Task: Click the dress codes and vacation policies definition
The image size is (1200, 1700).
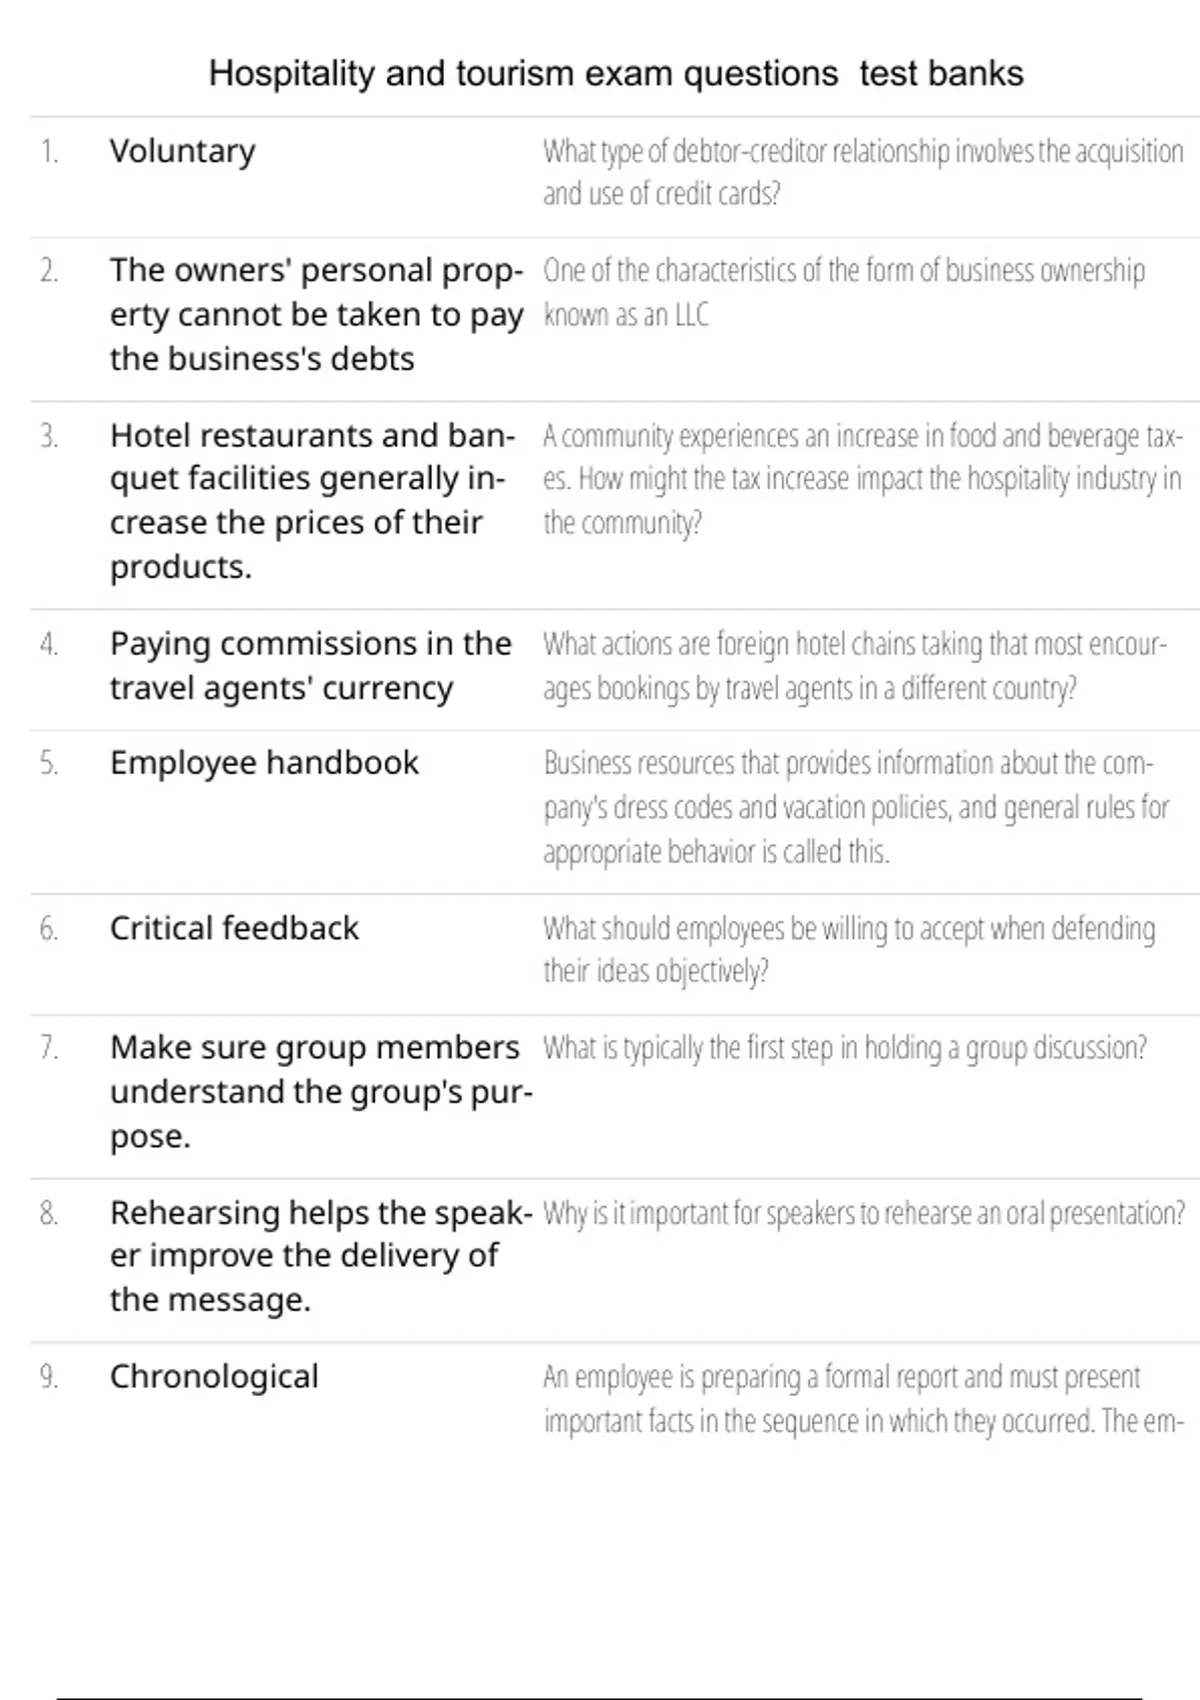Action: pyautogui.click(x=856, y=807)
